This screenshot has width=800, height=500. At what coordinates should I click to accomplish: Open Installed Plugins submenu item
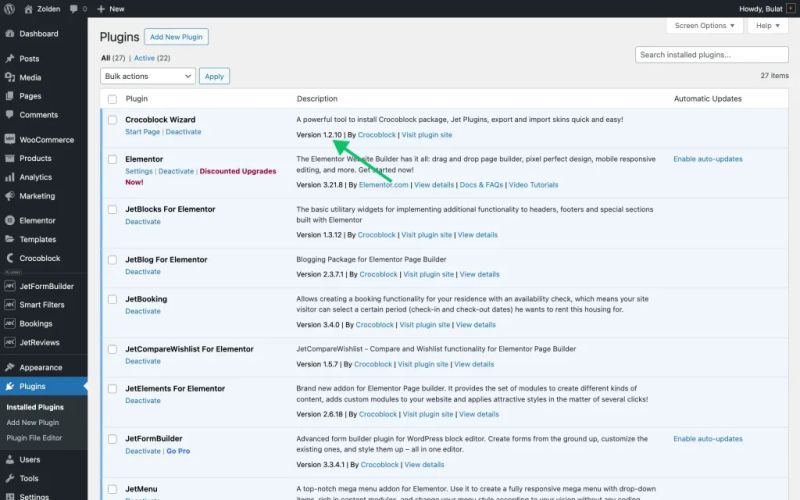point(35,407)
